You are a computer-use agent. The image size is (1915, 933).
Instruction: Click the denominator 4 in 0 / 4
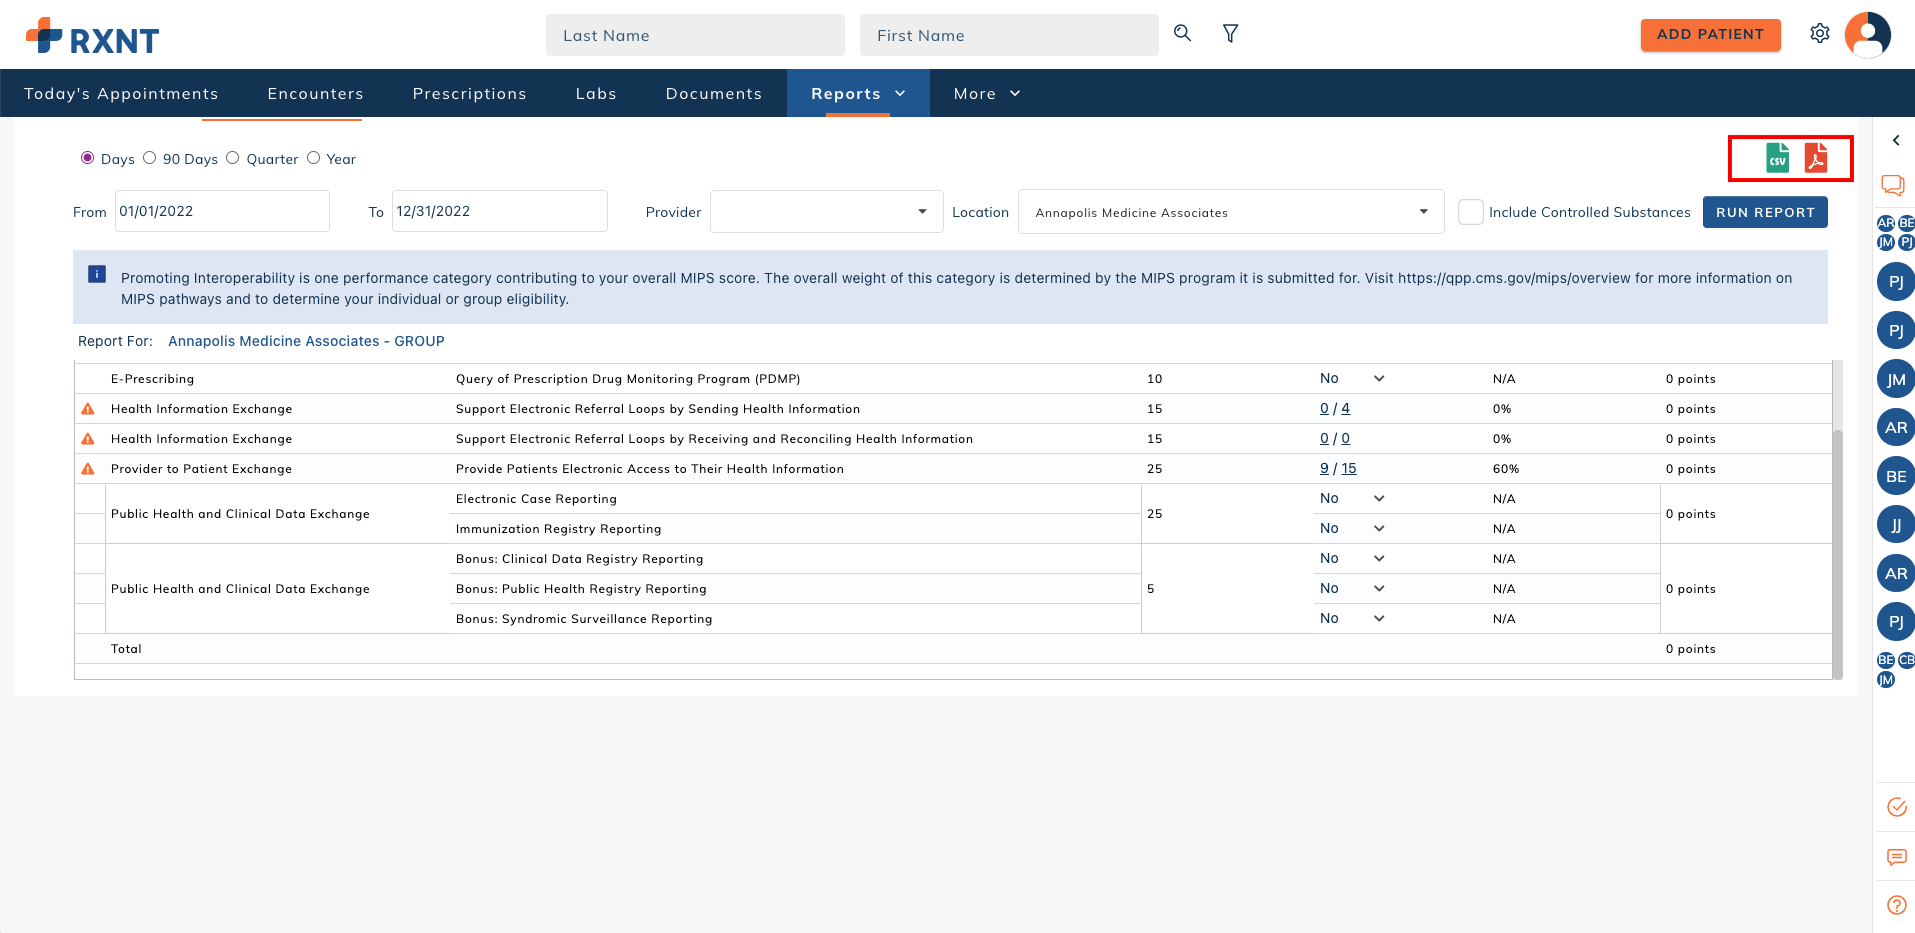[1346, 409]
